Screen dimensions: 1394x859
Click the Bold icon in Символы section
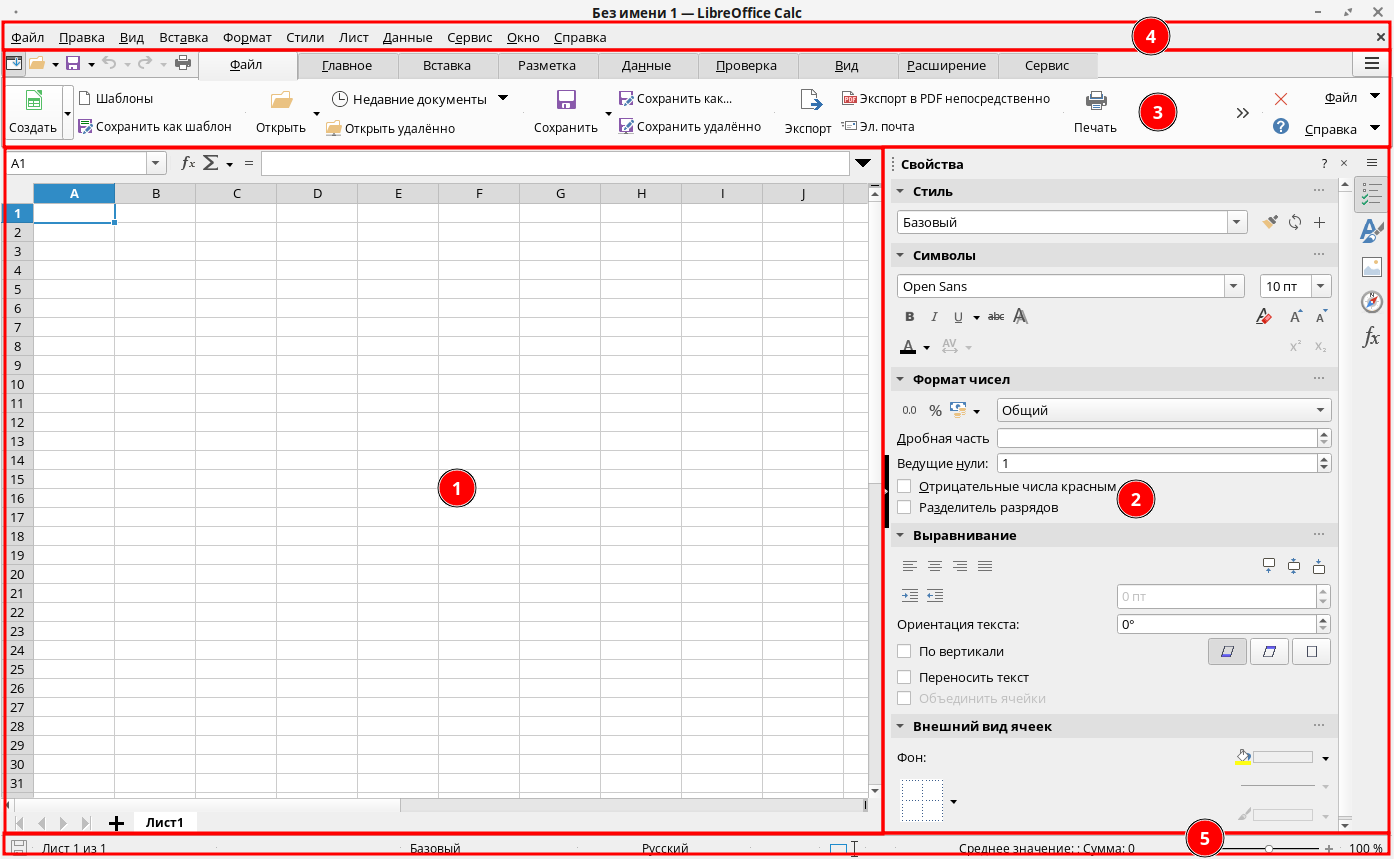pyautogui.click(x=909, y=317)
